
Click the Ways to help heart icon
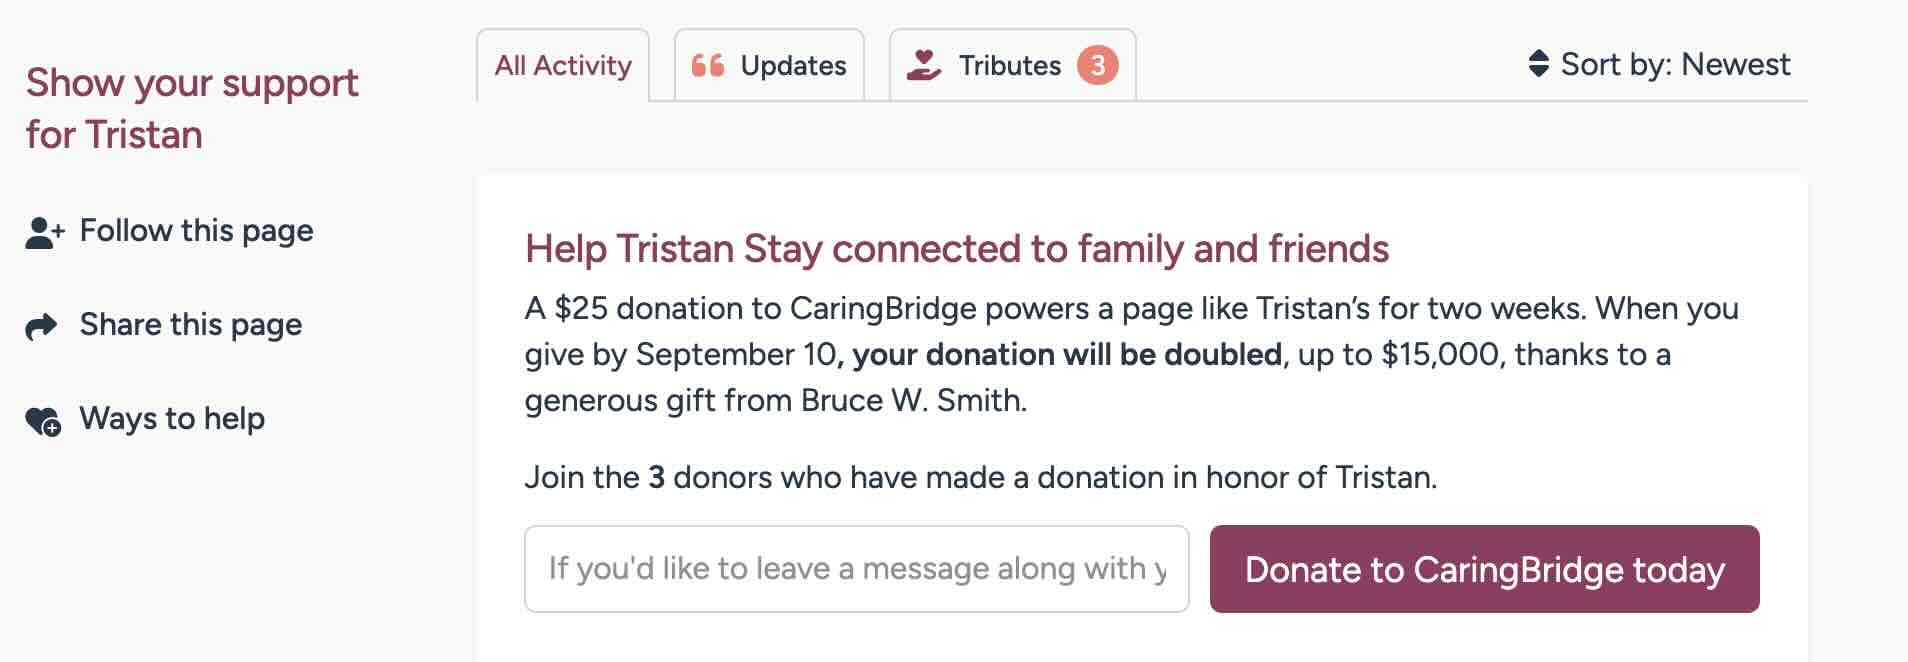43,421
